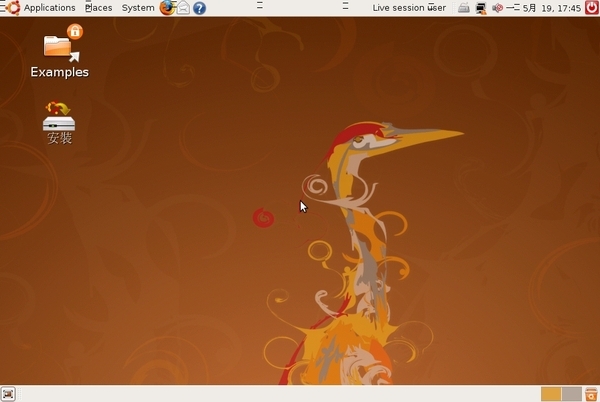
Task: Click the red power quit button
Action: (x=592, y=8)
